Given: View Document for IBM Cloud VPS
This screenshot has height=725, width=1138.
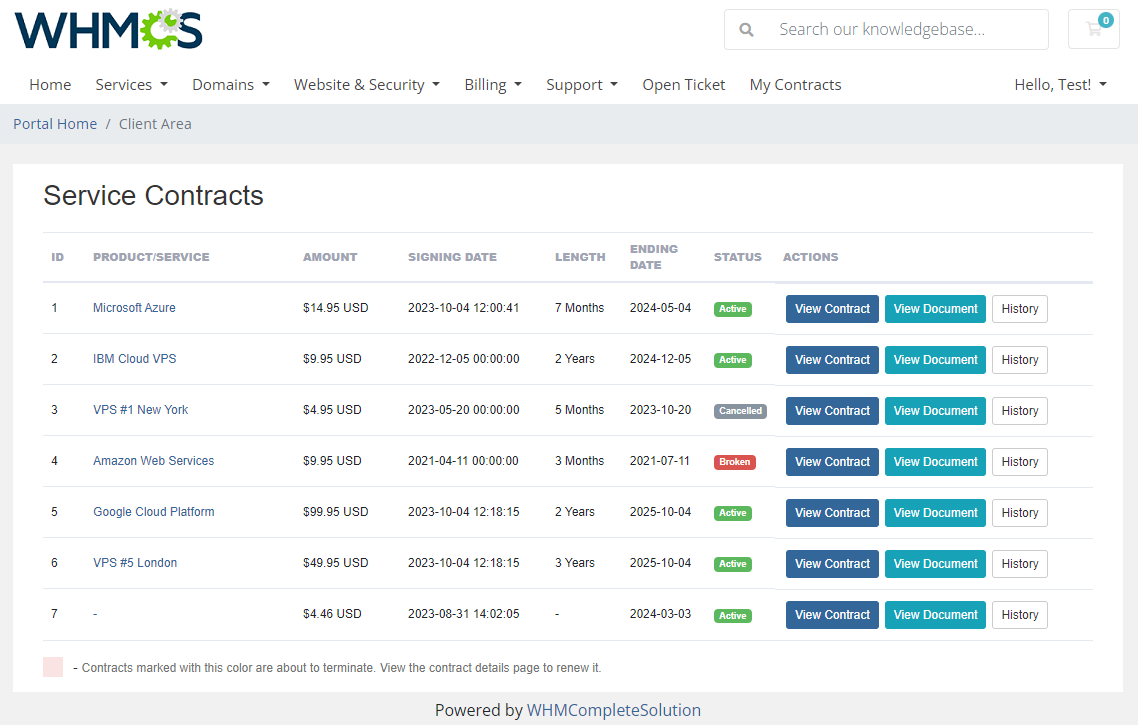Looking at the screenshot, I should (936, 360).
